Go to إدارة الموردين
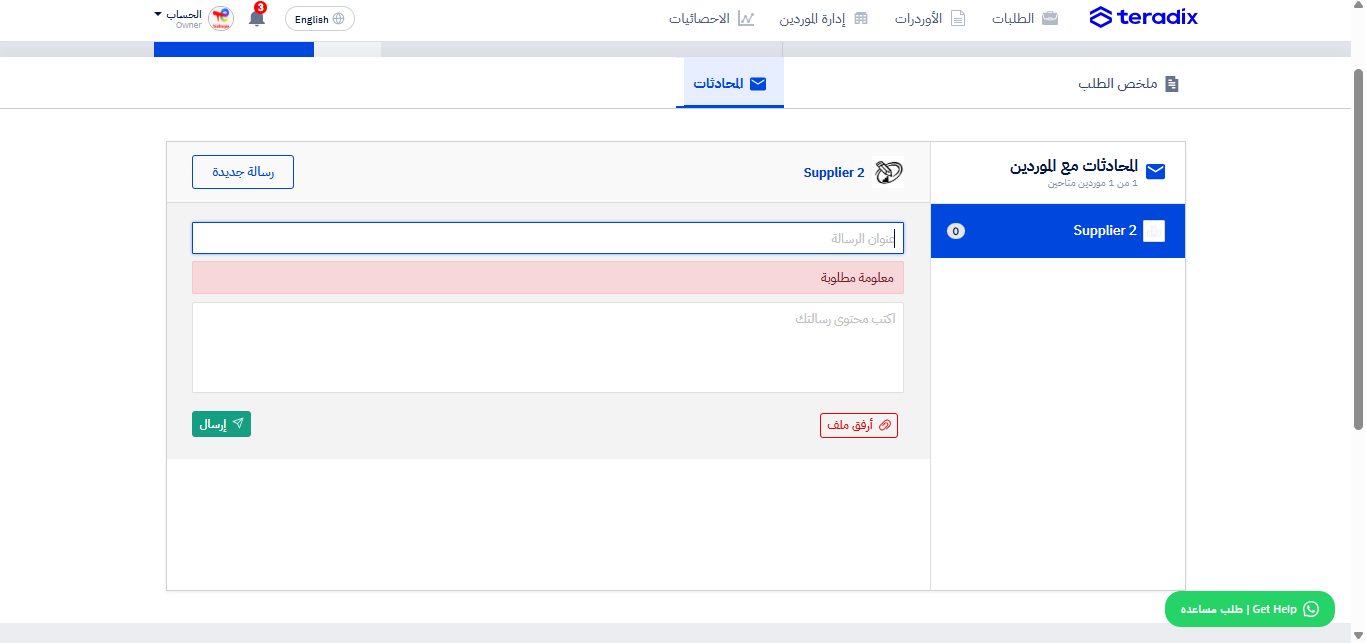Screen dimensions: 1366x643 (823, 18)
